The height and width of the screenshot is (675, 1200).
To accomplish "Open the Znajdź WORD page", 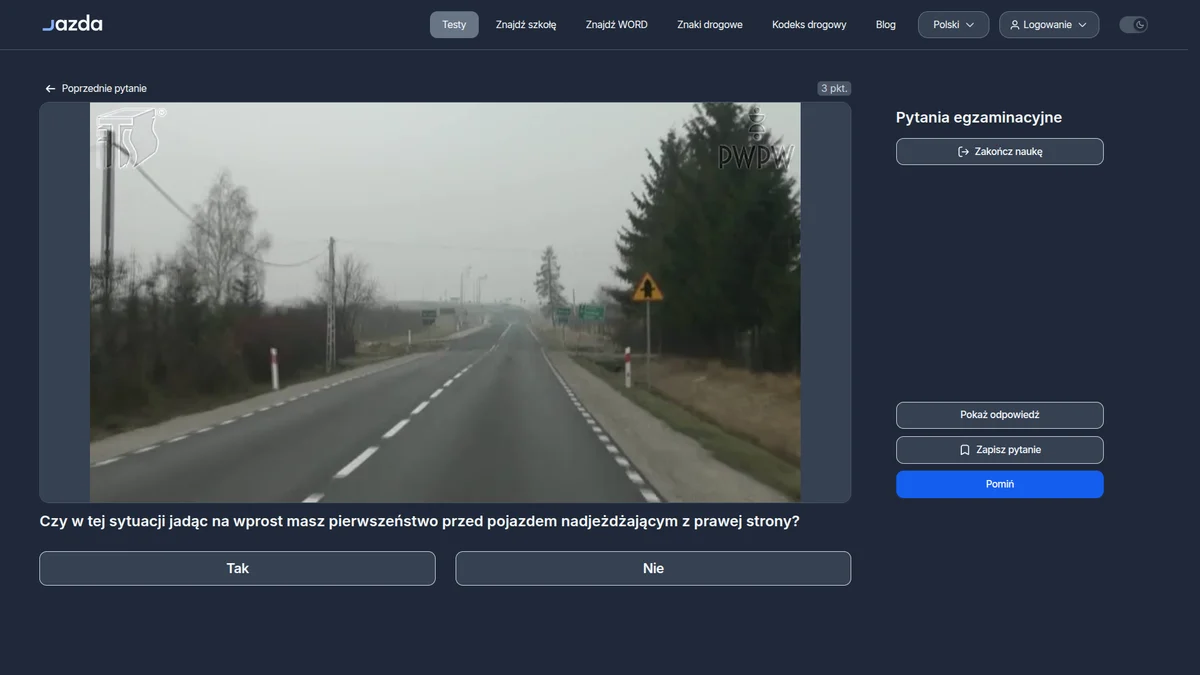I will (617, 25).
